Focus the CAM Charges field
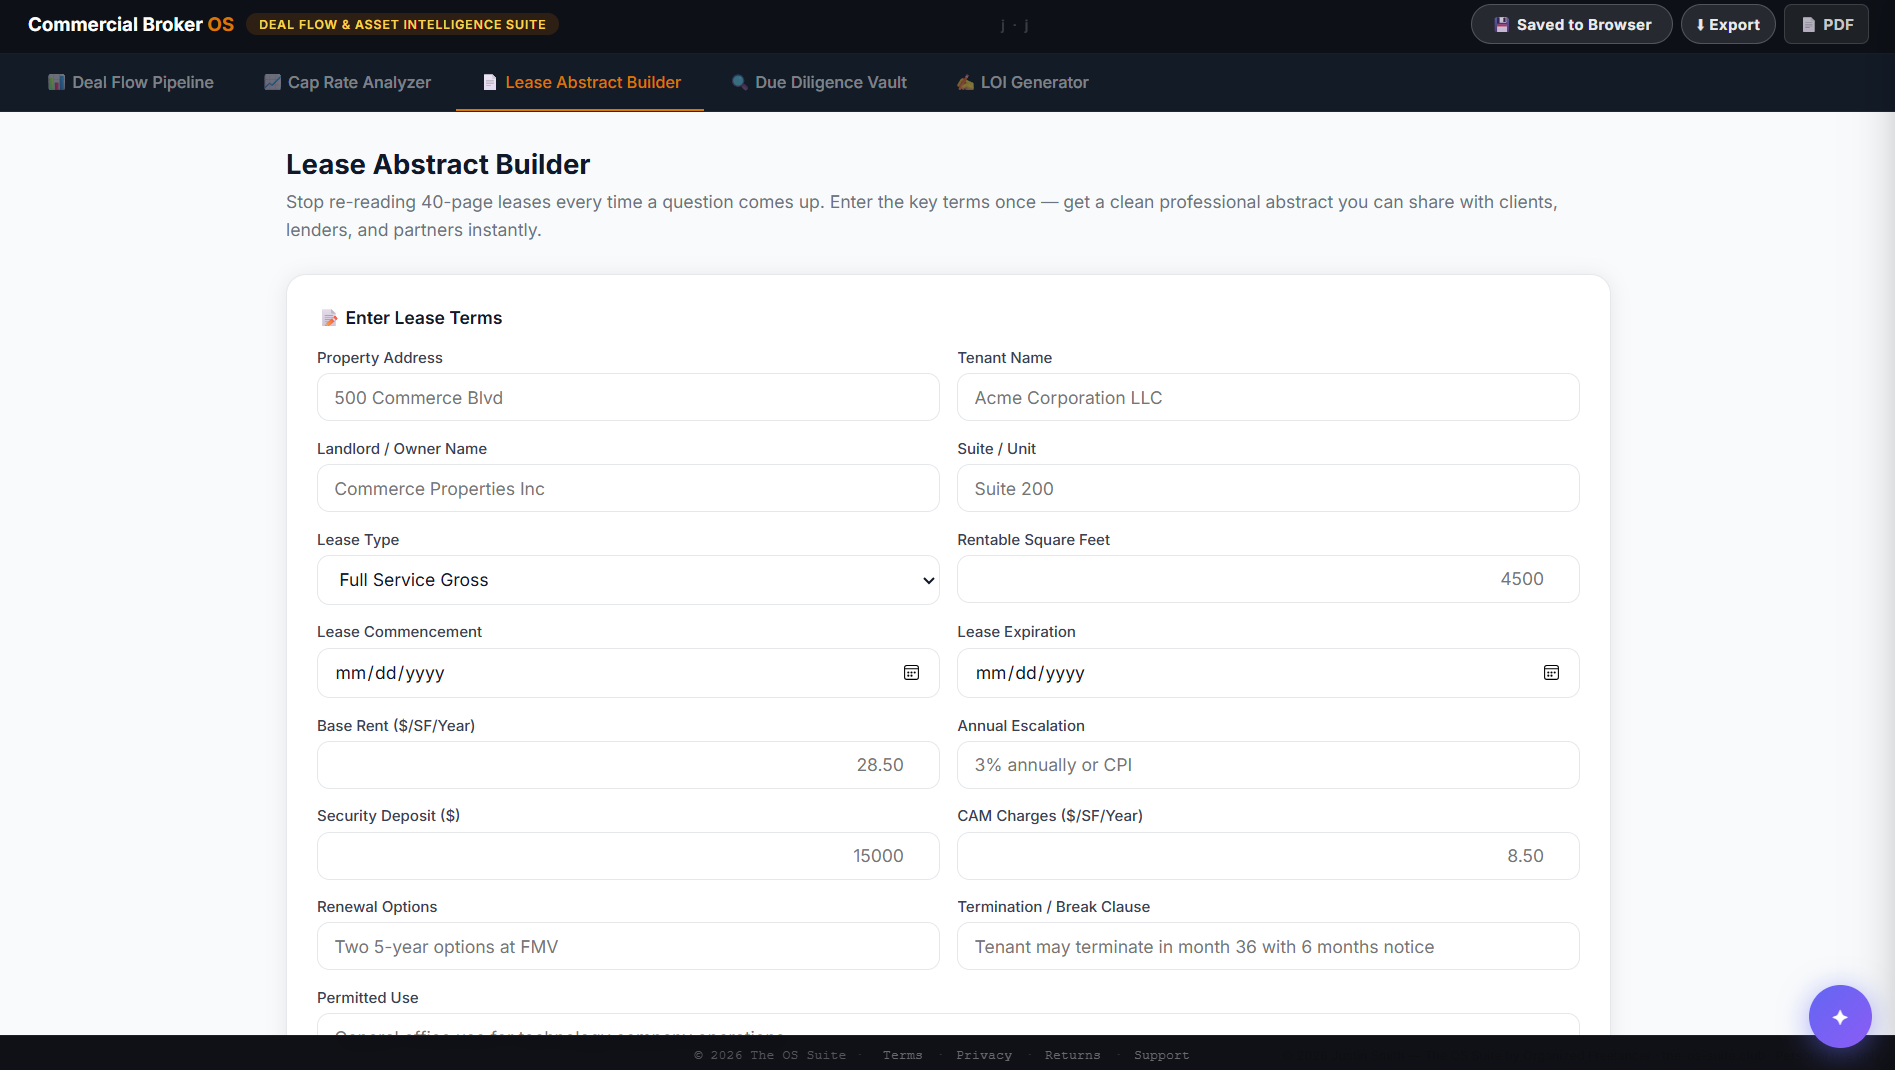Screen dimensions: 1895x1070 (1268, 856)
